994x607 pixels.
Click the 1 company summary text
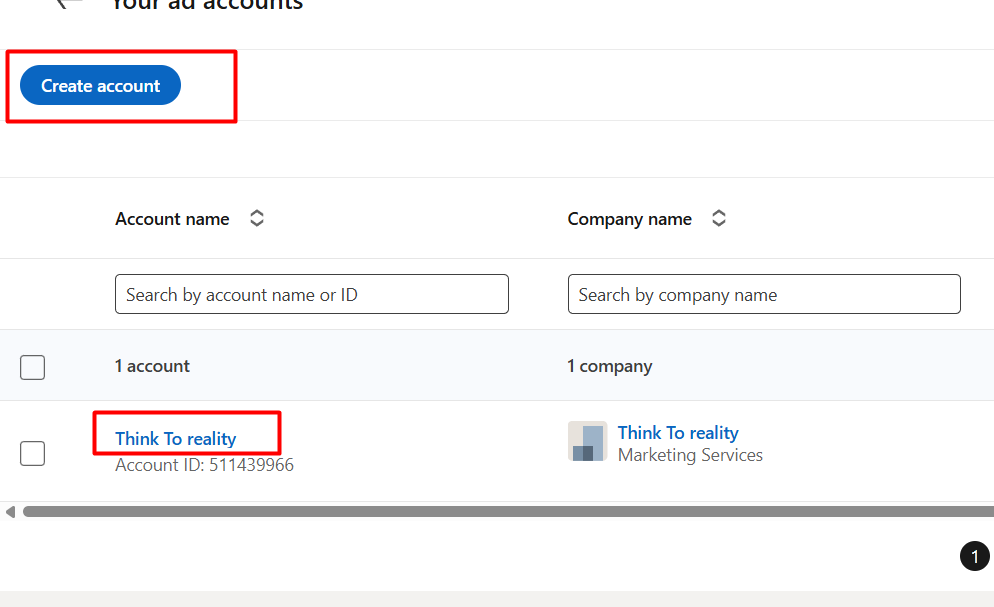tap(609, 366)
